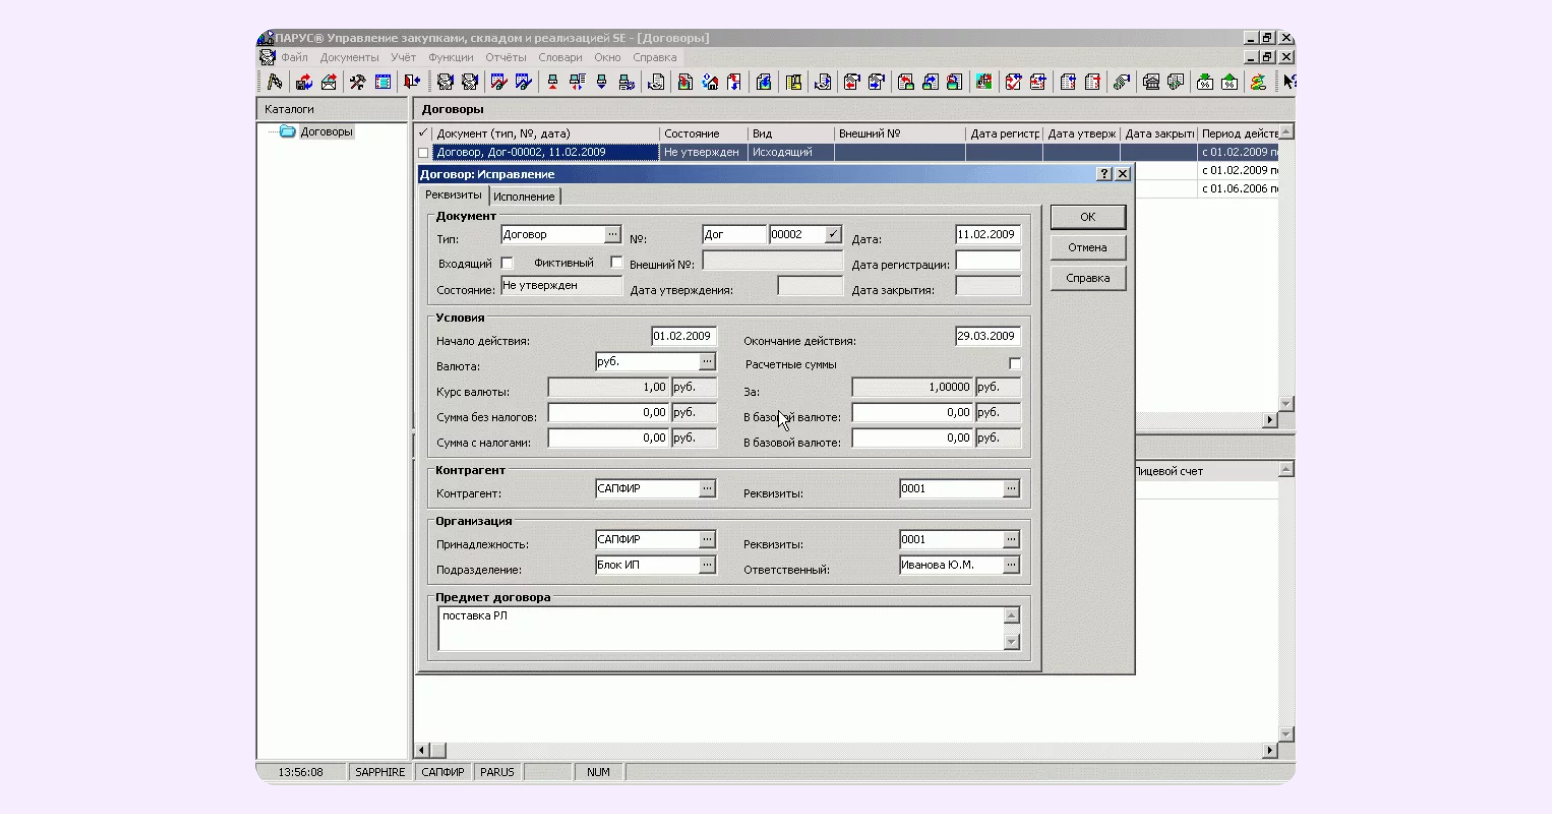
Task: Click the envelope with red arrow icon
Action: point(329,82)
